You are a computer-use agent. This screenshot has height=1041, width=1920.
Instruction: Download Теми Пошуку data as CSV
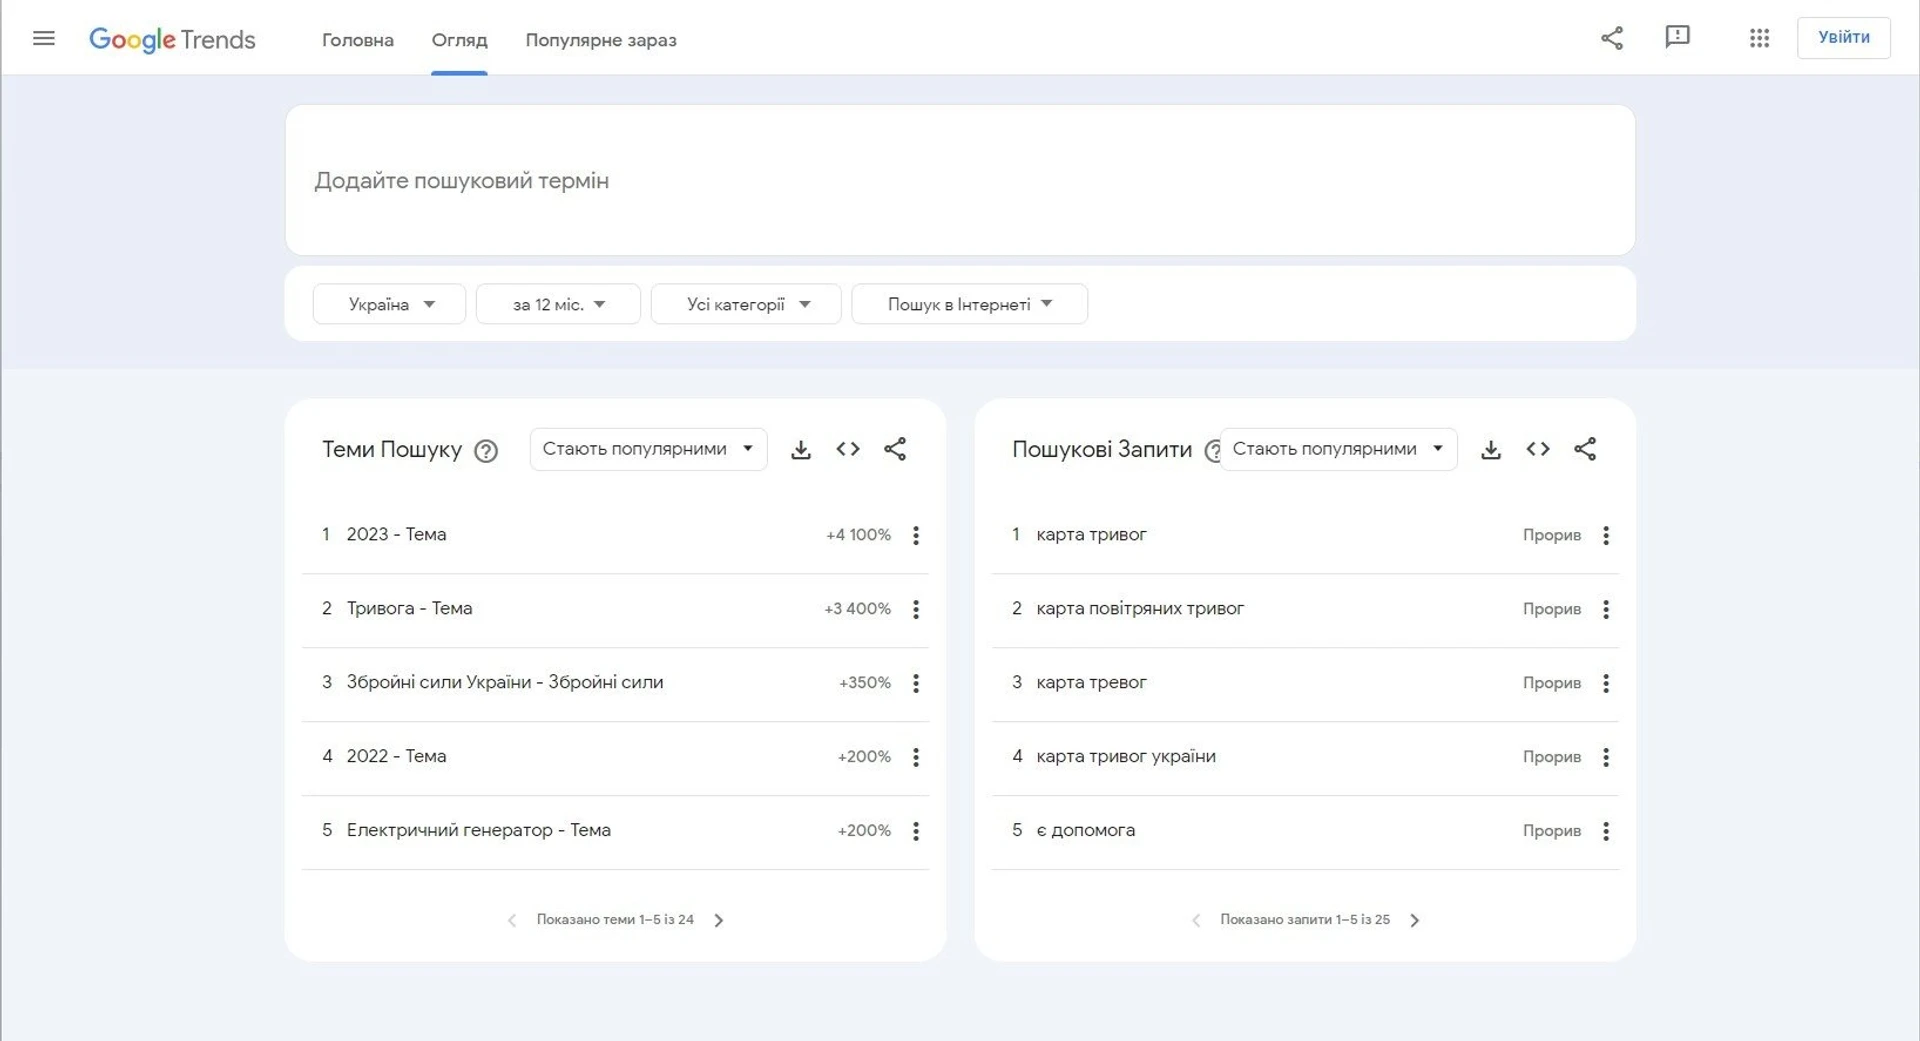pos(801,450)
